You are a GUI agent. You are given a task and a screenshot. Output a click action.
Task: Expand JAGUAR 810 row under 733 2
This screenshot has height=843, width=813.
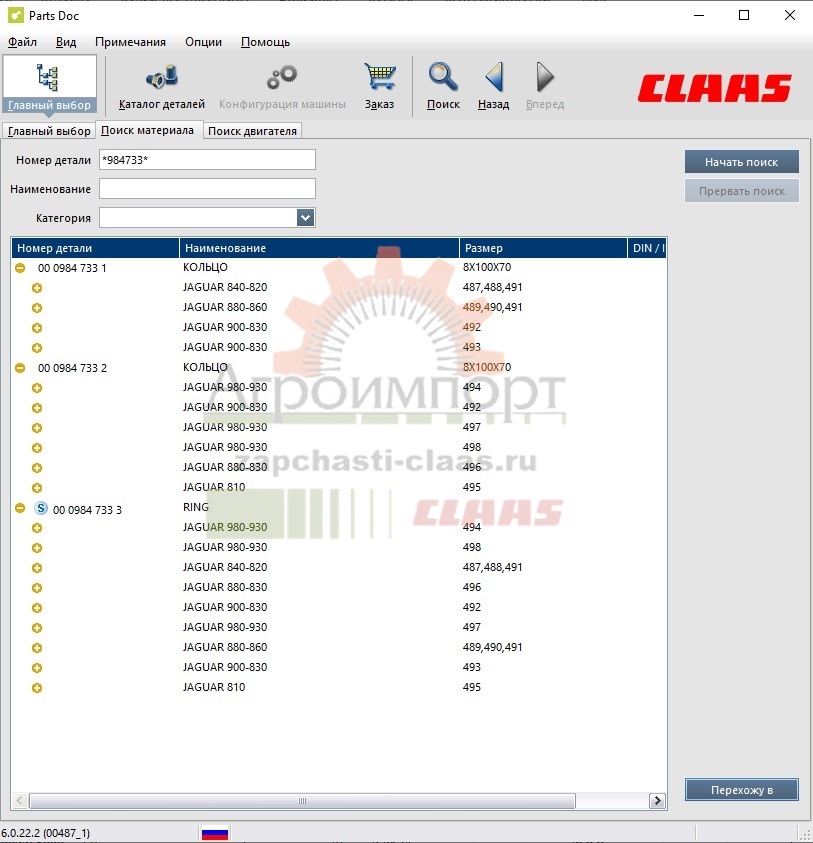point(37,488)
